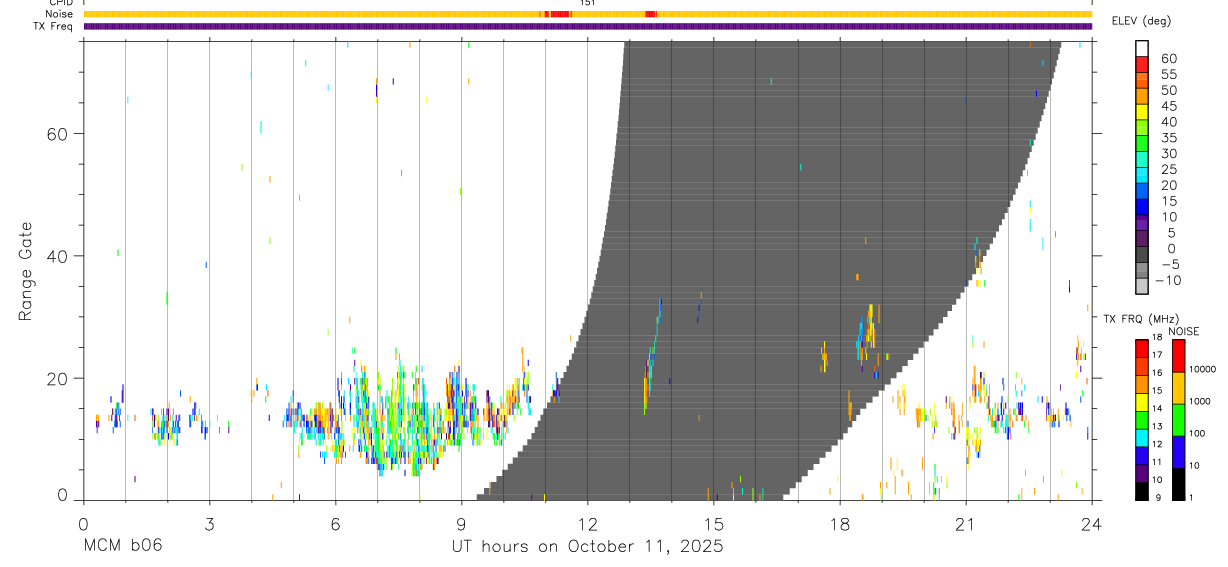Click 'UT hours on October 11, 2025' axis title
The width and height of the screenshot is (1228, 567).
[x=587, y=546]
